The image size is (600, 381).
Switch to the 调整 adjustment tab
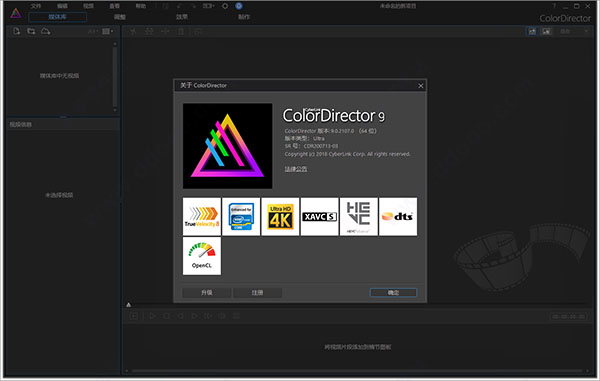pos(120,17)
